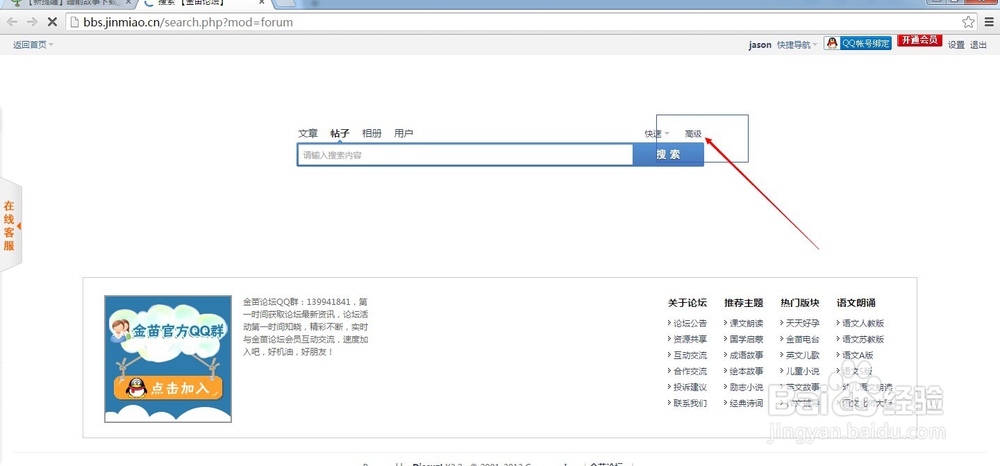Screen dimensions: 1000x466
Task: Open the 语文A版 link
Action: coord(858,355)
